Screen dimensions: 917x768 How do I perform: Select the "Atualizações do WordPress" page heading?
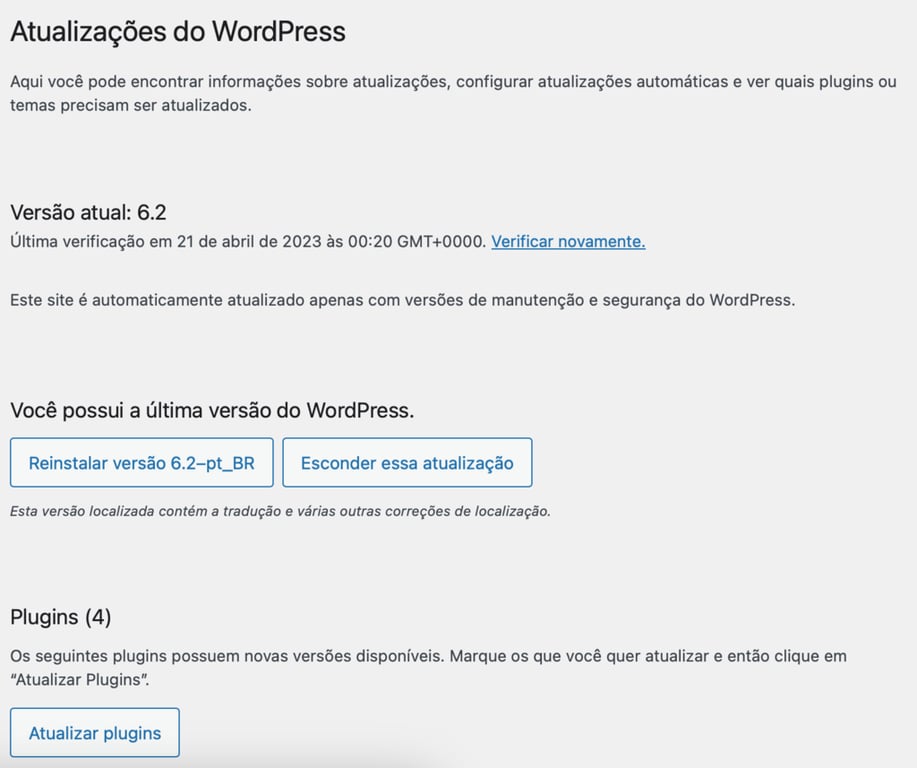tap(177, 31)
